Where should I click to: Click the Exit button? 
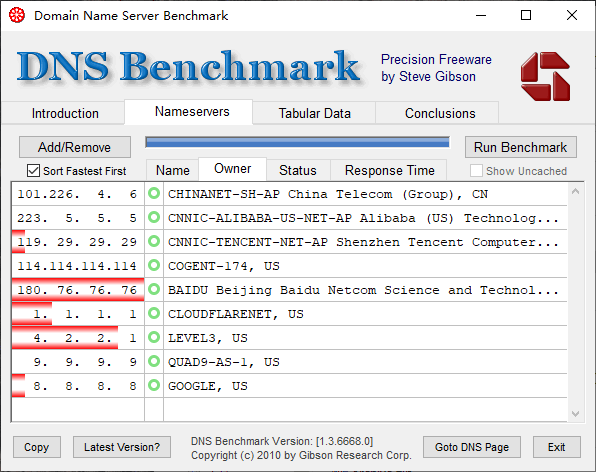556,447
